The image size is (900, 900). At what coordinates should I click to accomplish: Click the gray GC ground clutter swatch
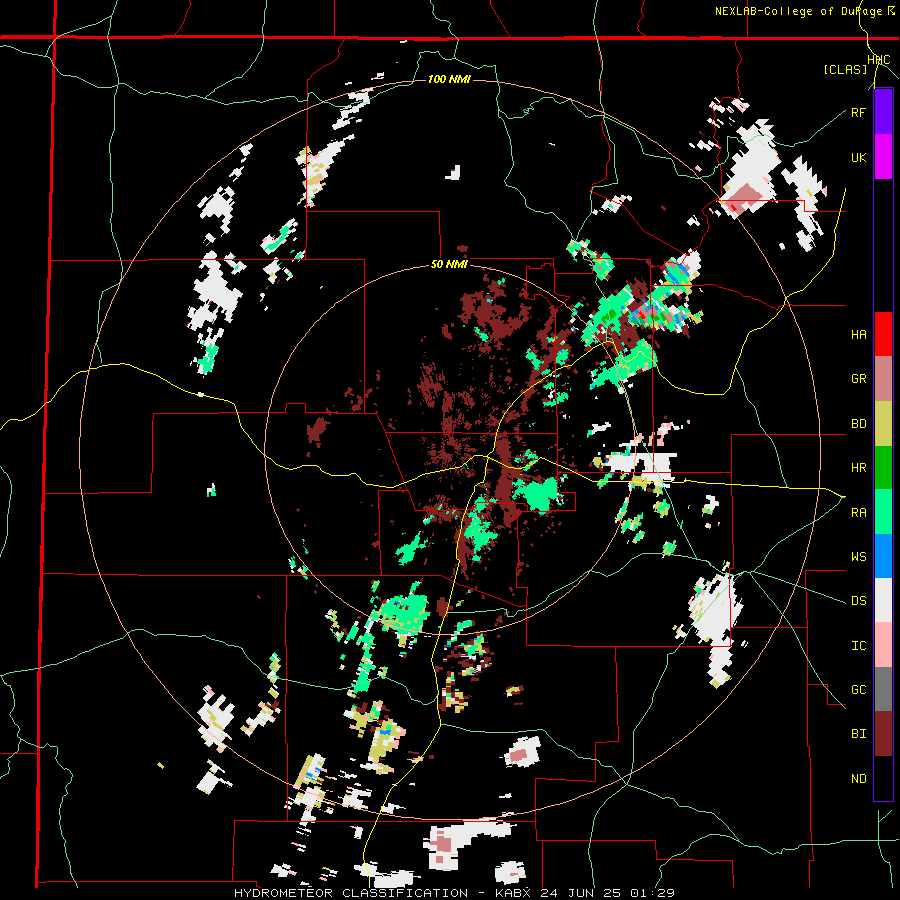[x=883, y=689]
